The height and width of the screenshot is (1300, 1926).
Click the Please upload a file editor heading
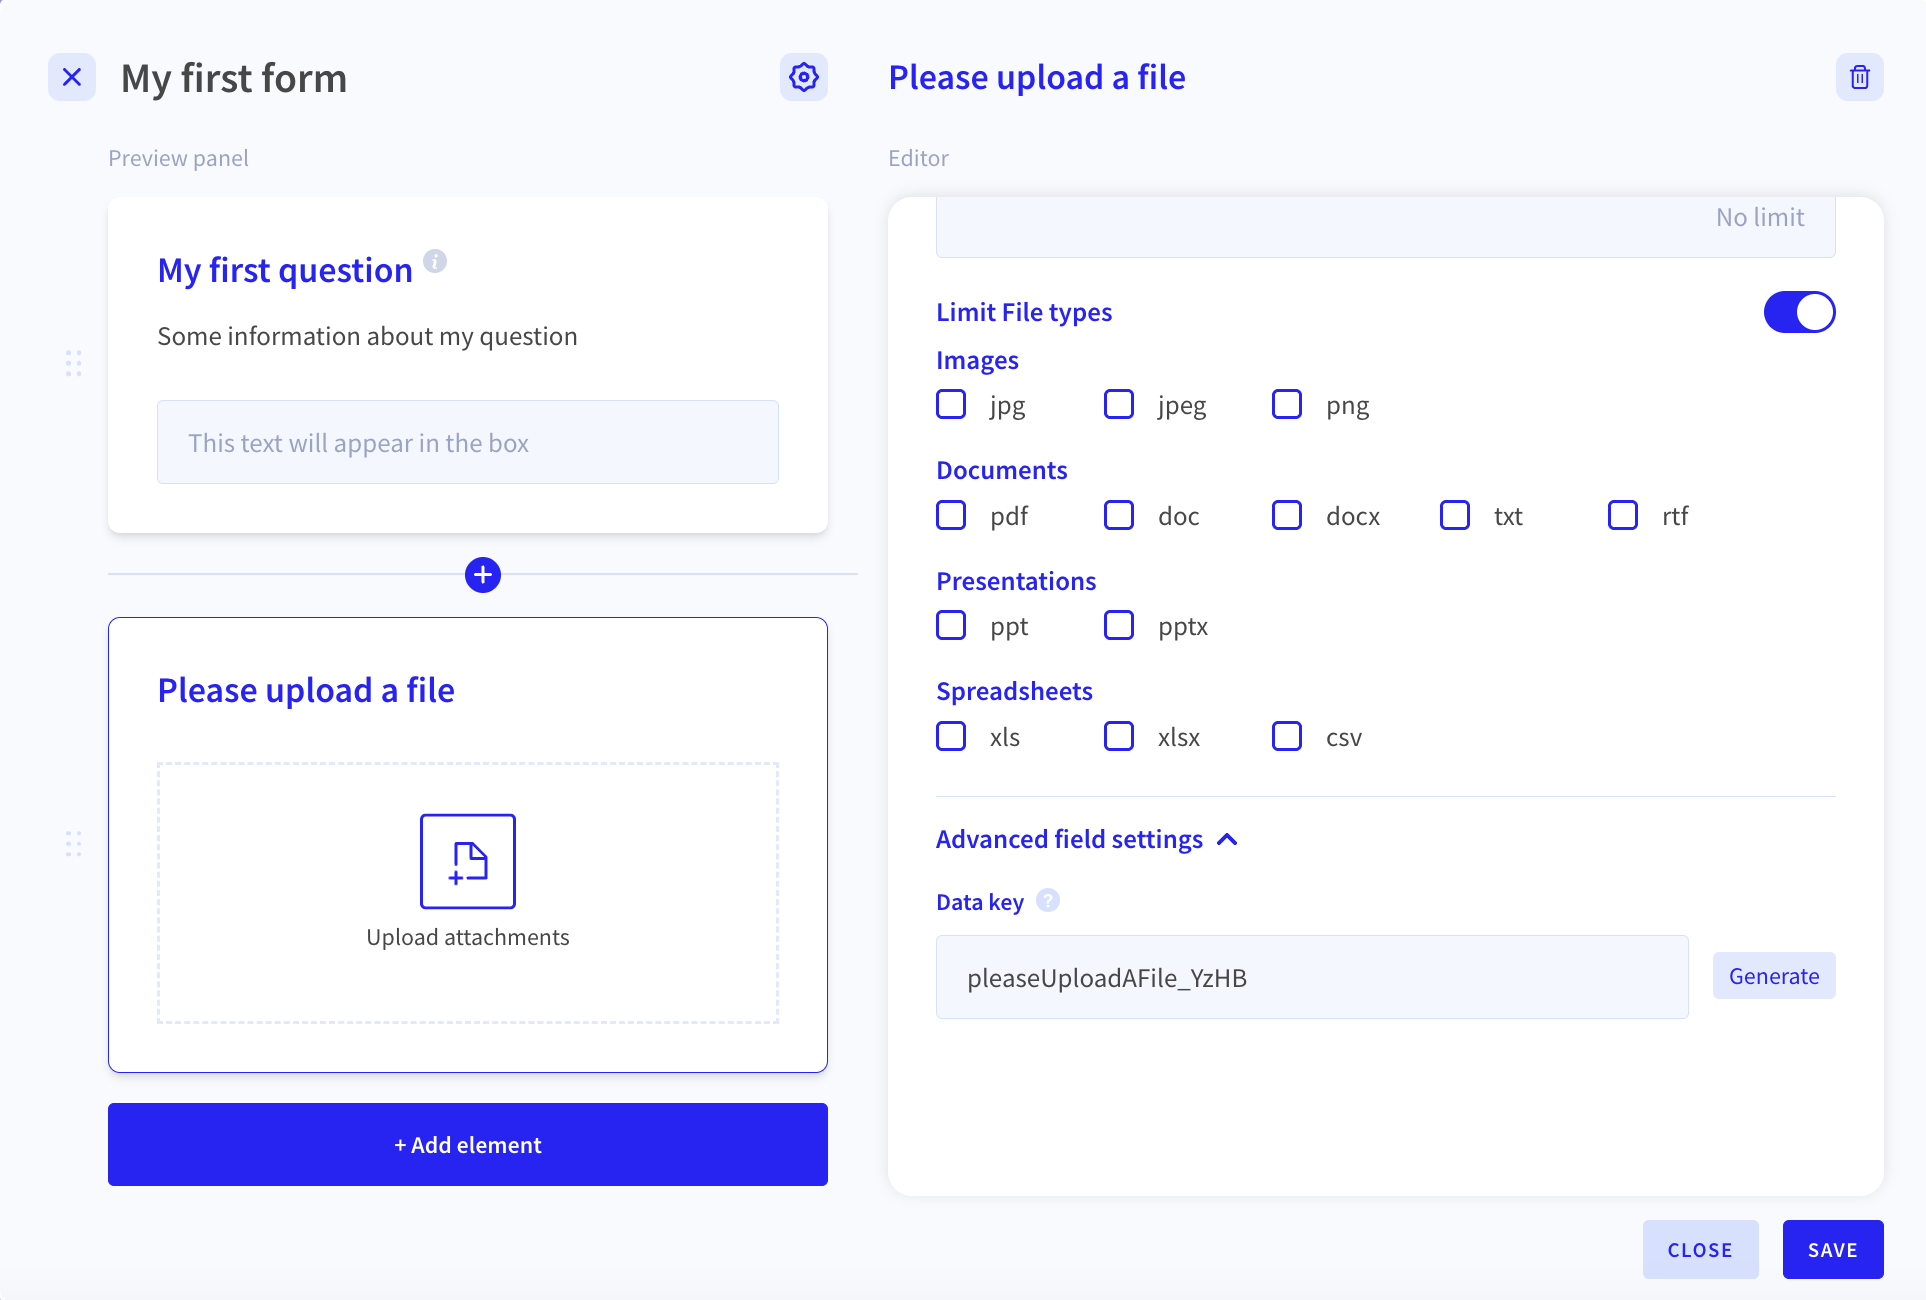(1037, 77)
